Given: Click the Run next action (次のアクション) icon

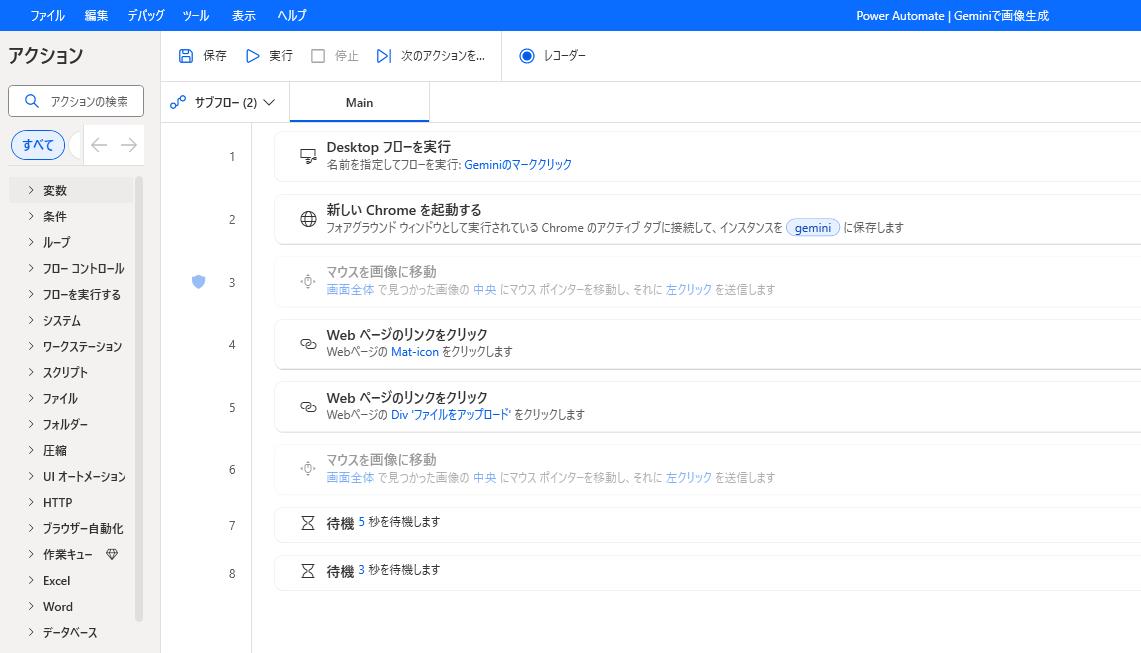Looking at the screenshot, I should (x=384, y=56).
